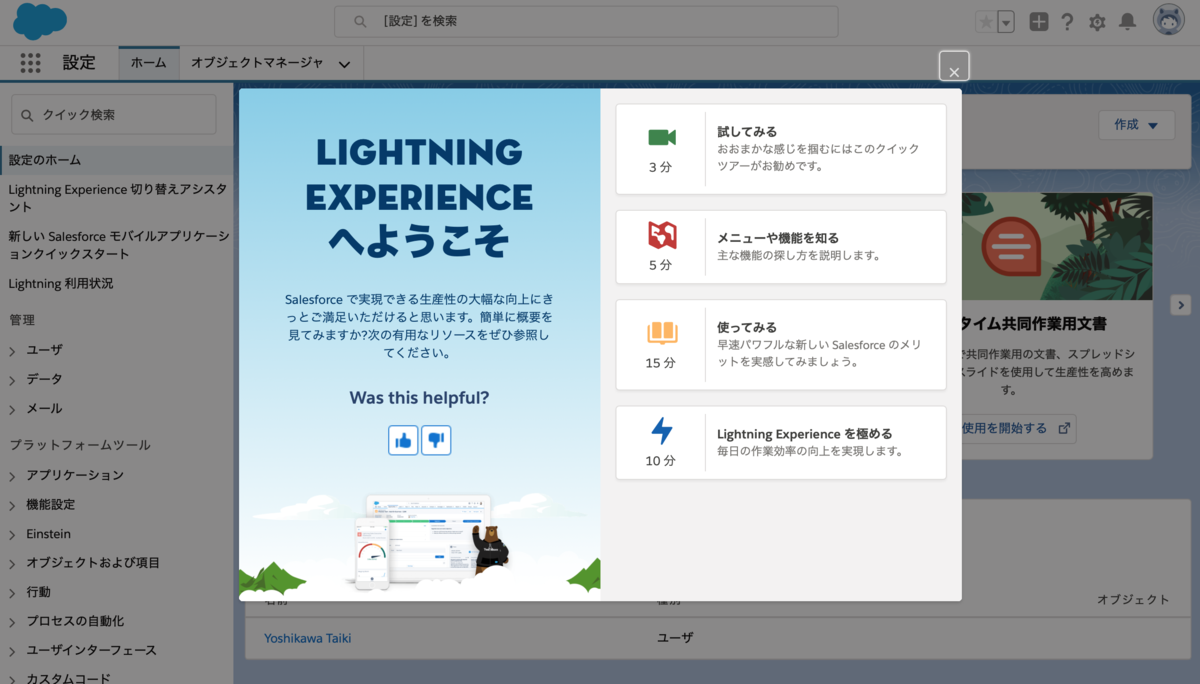Screen dimensions: 1200x684
Task: Click the favorites star icon
Action: (x=986, y=22)
